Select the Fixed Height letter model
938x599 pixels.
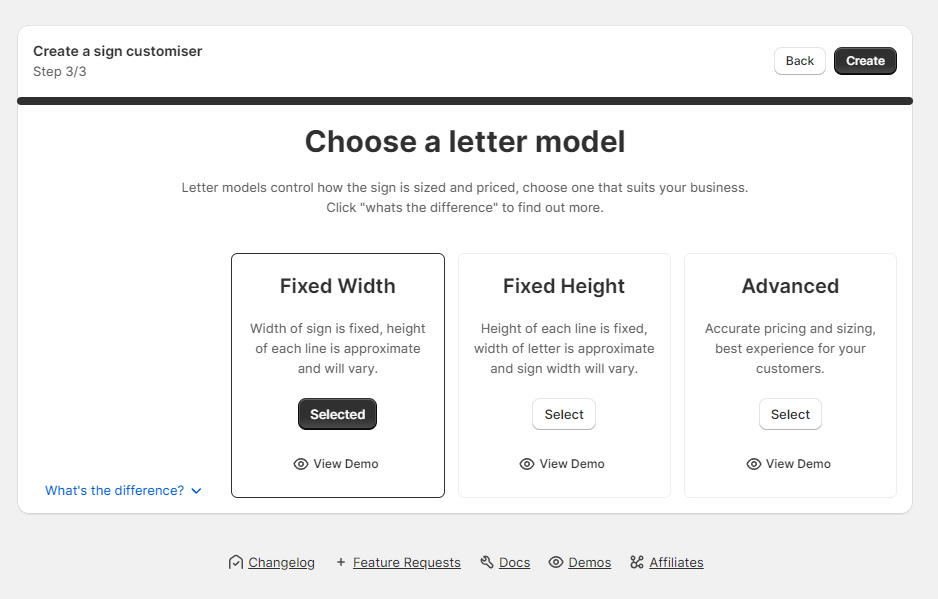click(564, 414)
